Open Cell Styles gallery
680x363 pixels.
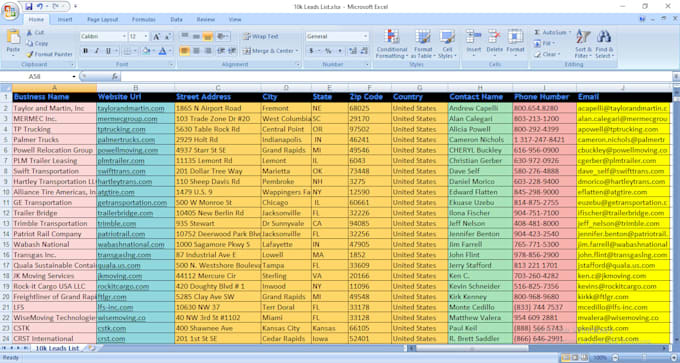[447, 44]
